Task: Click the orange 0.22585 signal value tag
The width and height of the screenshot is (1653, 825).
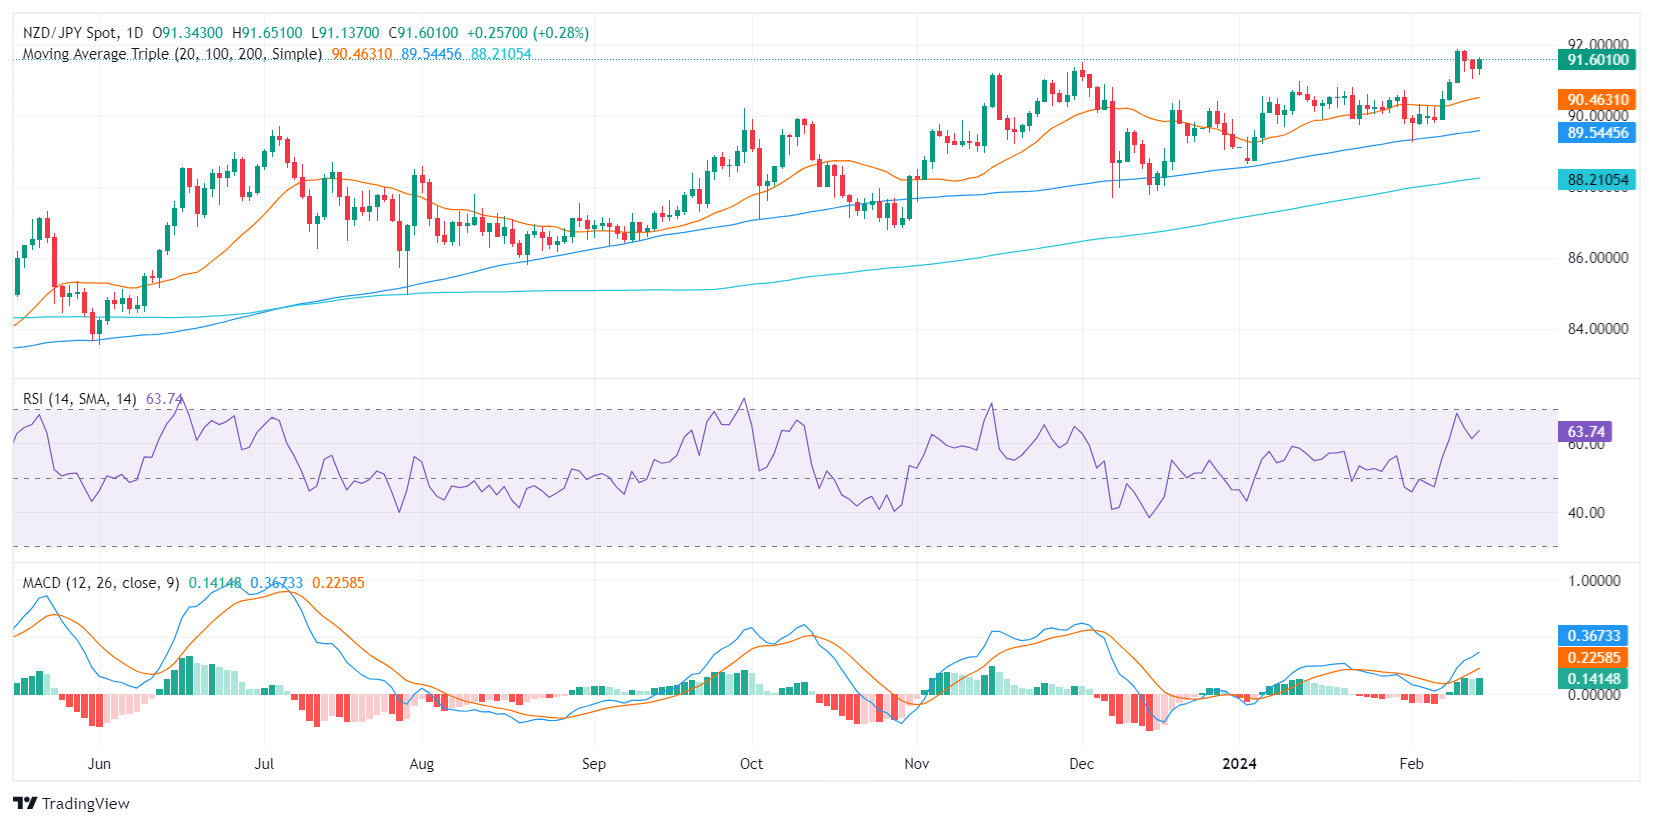Action: [x=1593, y=658]
